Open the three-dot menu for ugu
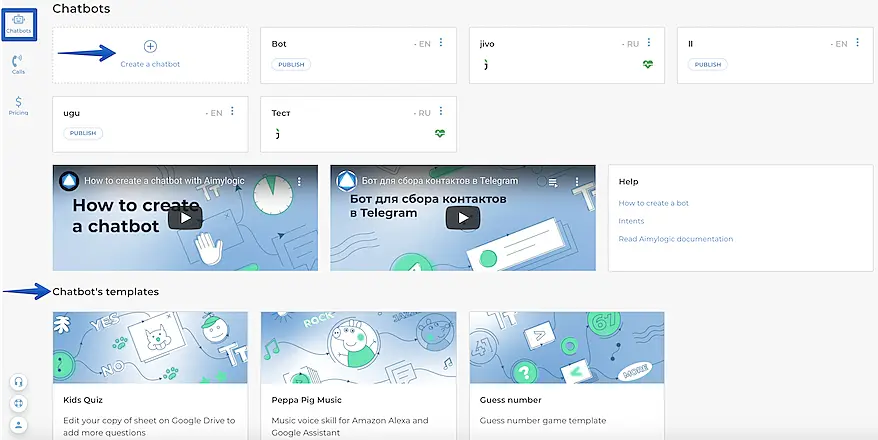The height and width of the screenshot is (440, 878). [232, 112]
